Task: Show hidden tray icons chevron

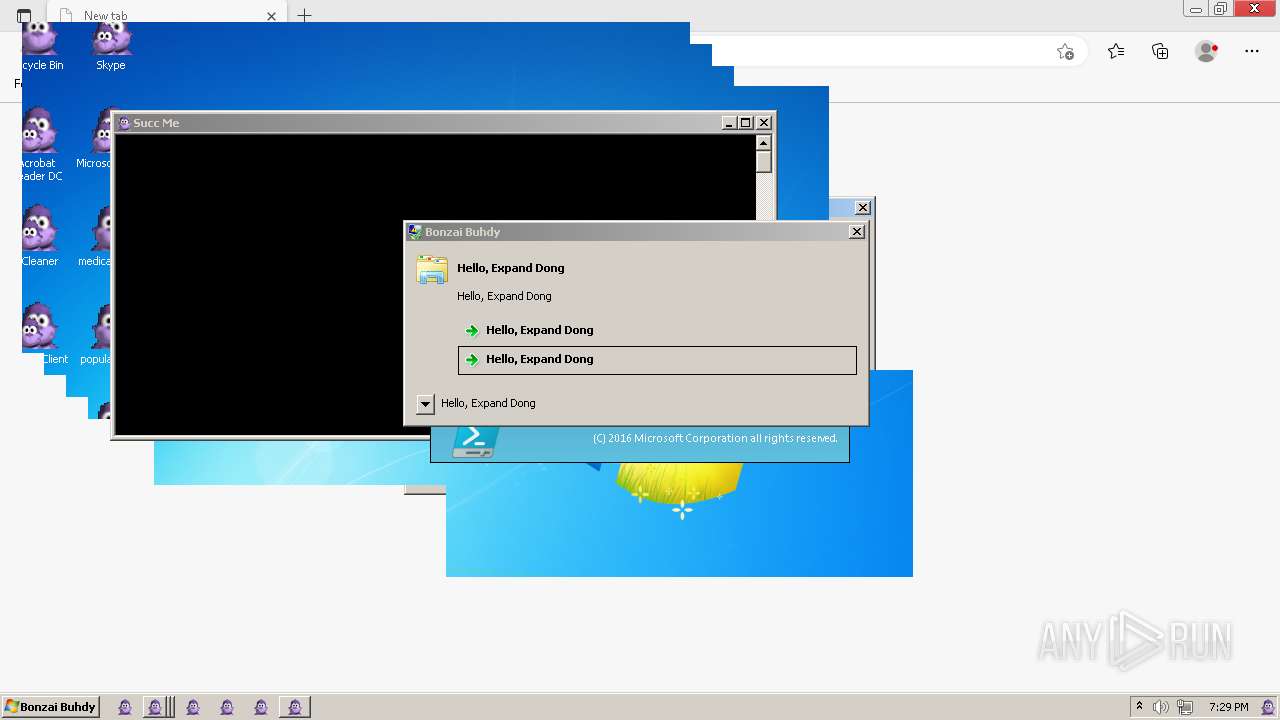Action: click(x=1139, y=707)
